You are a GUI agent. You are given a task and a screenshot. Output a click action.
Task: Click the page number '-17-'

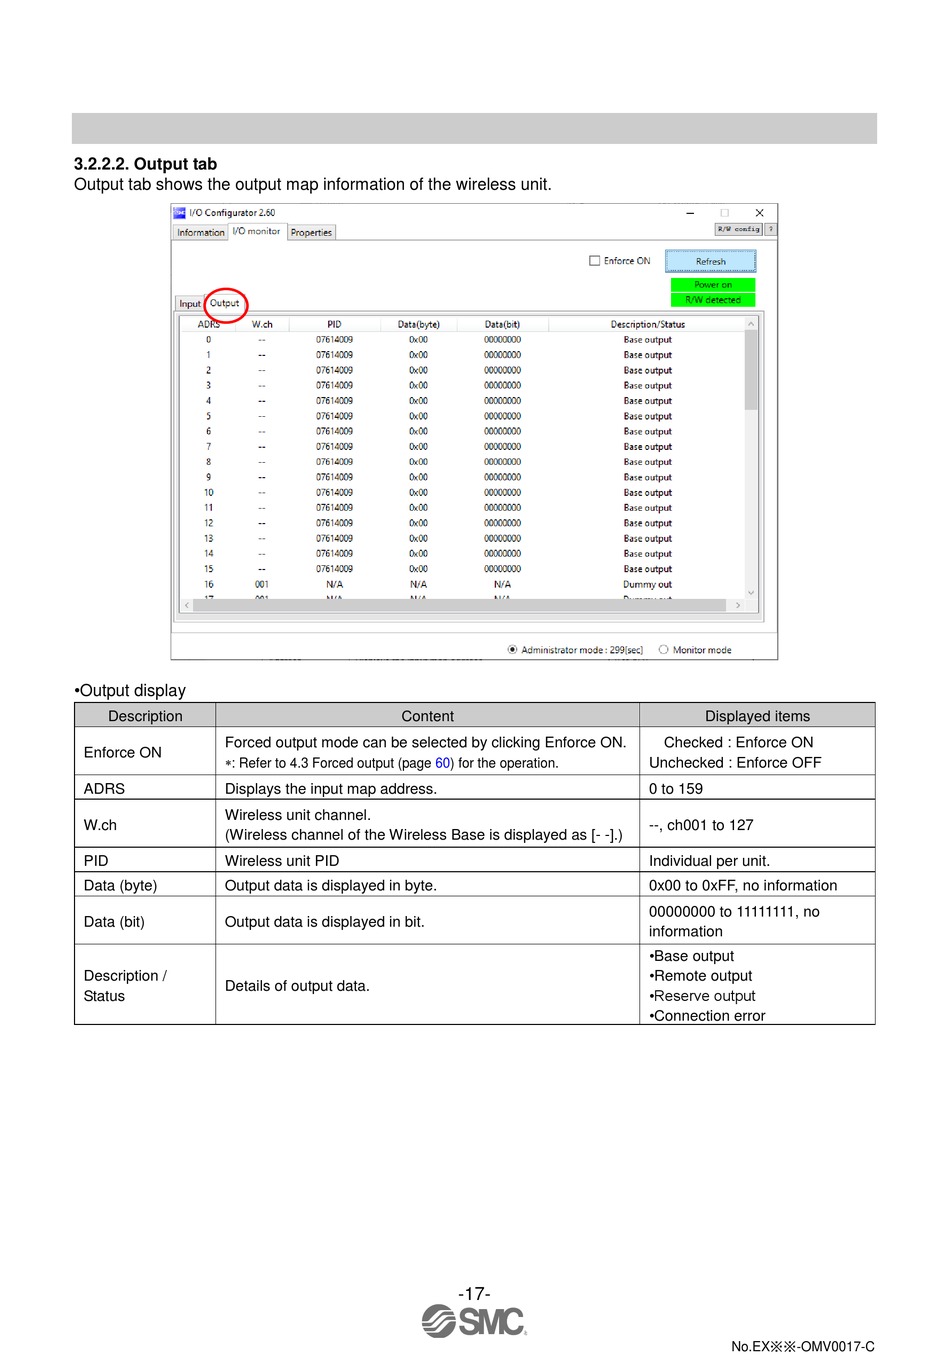(x=474, y=1293)
